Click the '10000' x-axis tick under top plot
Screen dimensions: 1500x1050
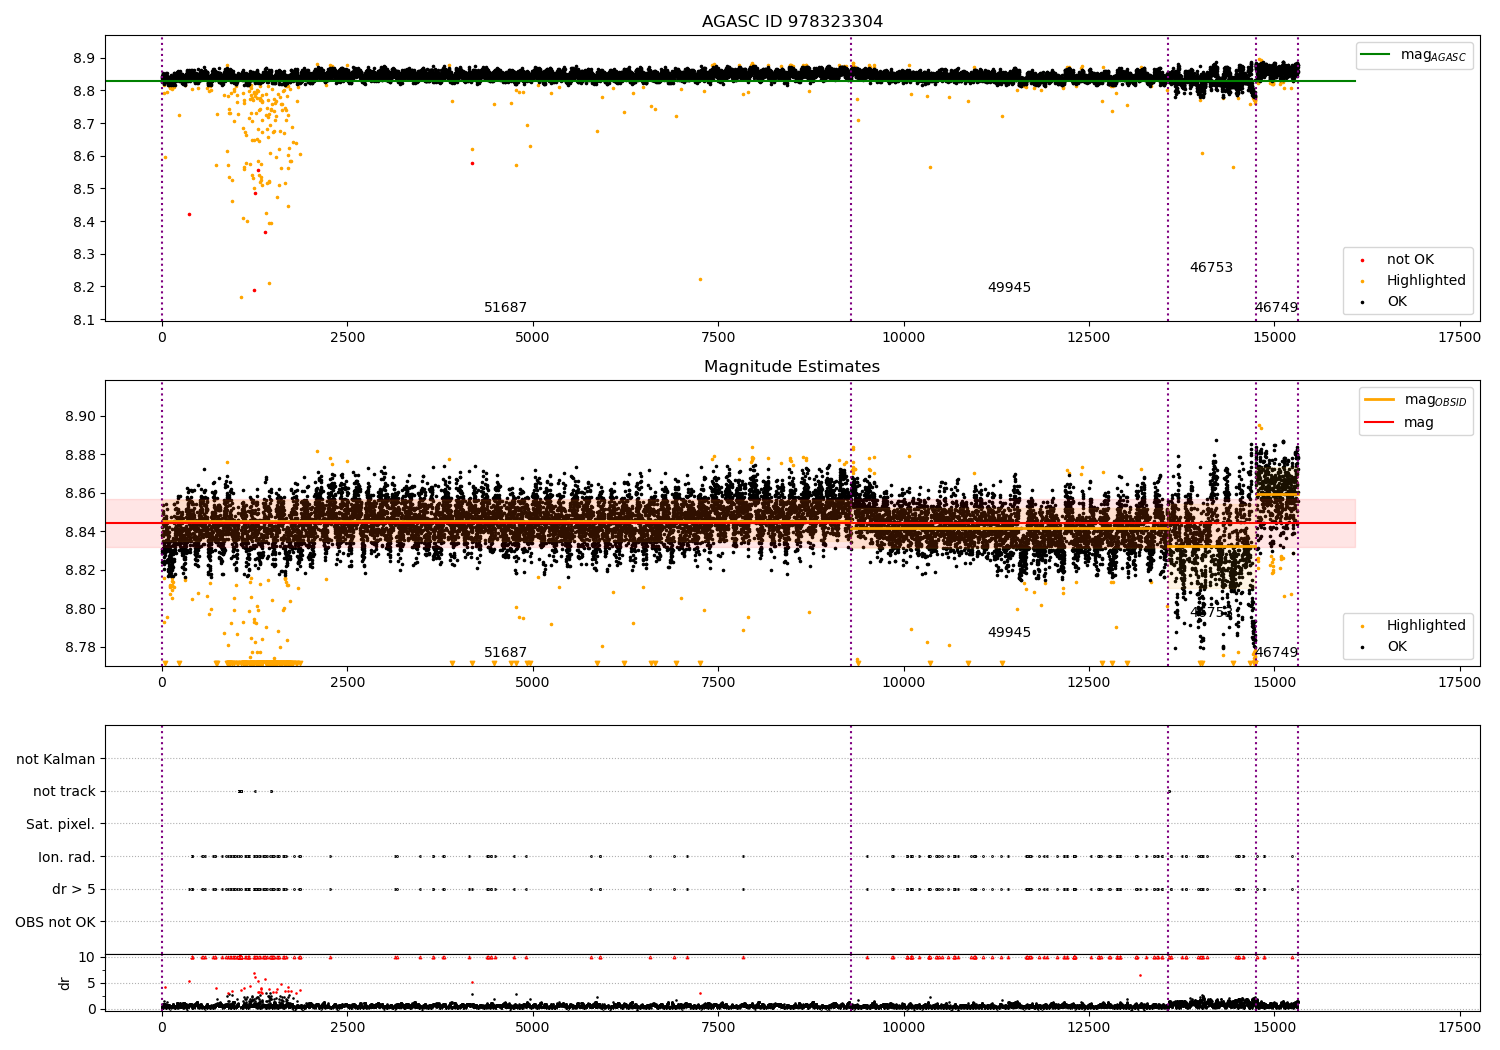(903, 338)
